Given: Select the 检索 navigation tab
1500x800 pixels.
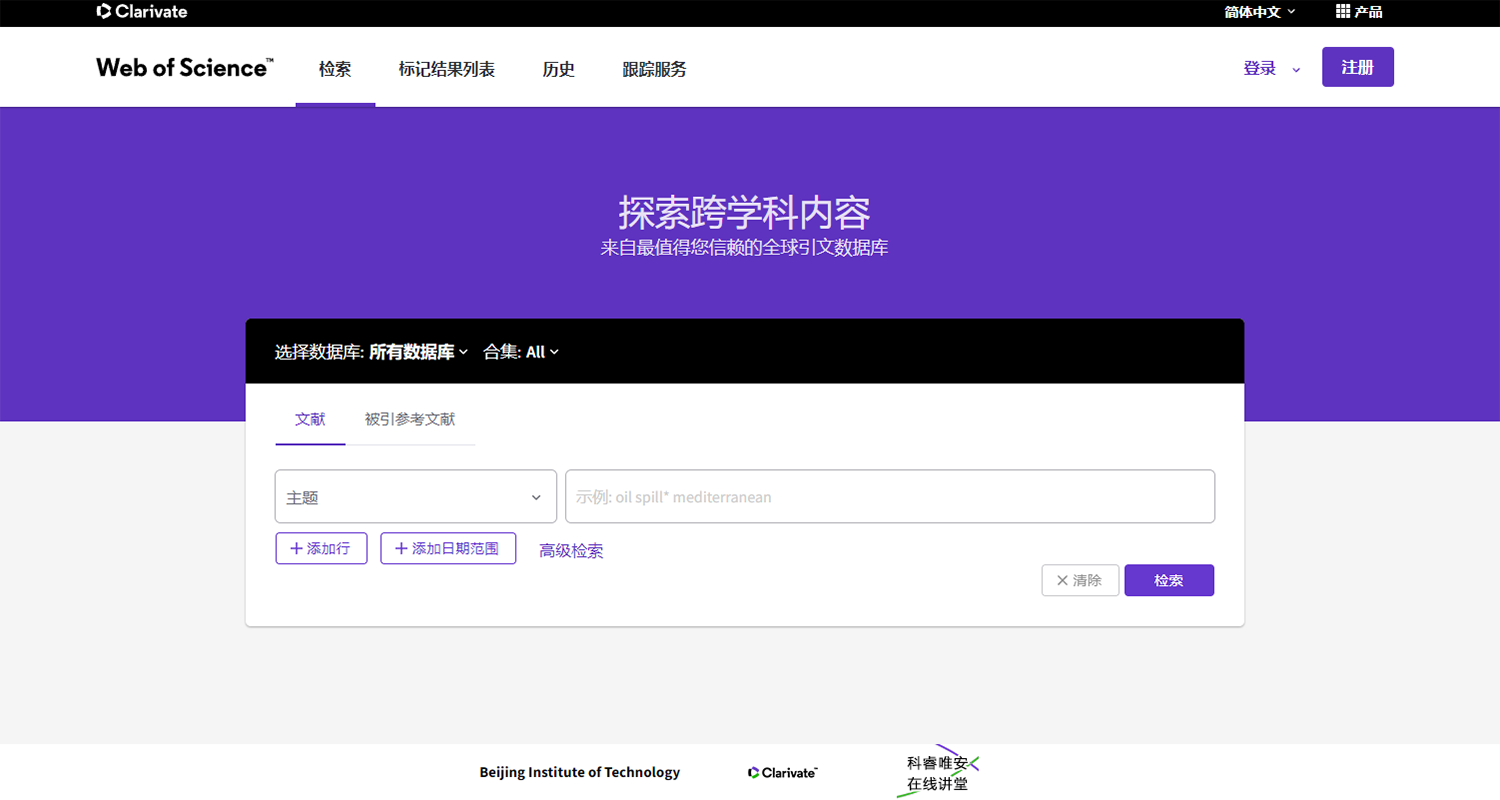Looking at the screenshot, I should click(335, 69).
